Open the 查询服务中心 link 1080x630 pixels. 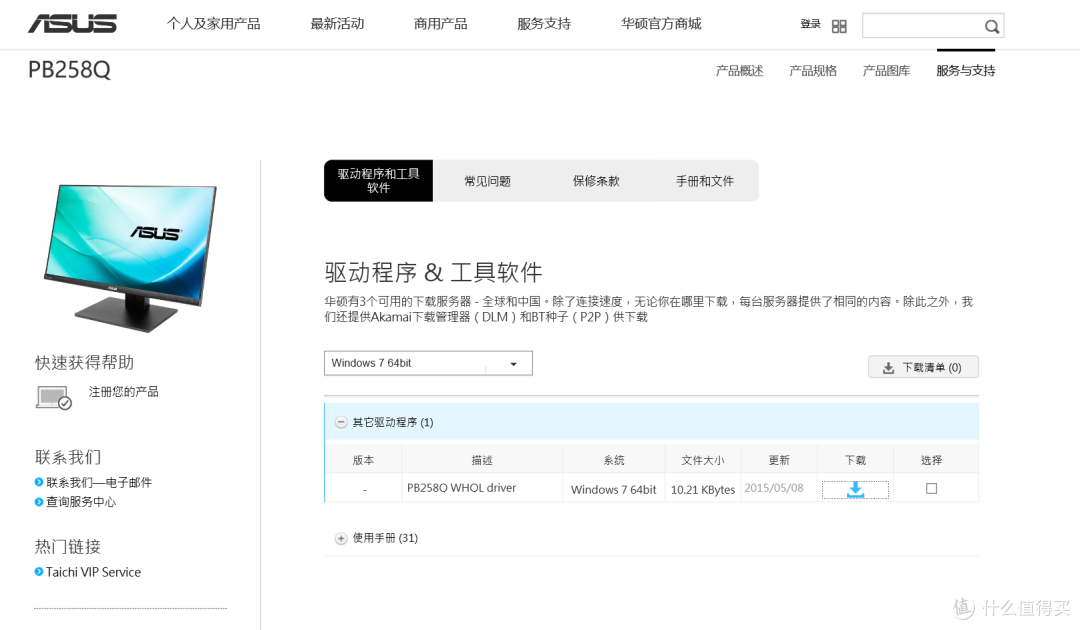coord(81,502)
